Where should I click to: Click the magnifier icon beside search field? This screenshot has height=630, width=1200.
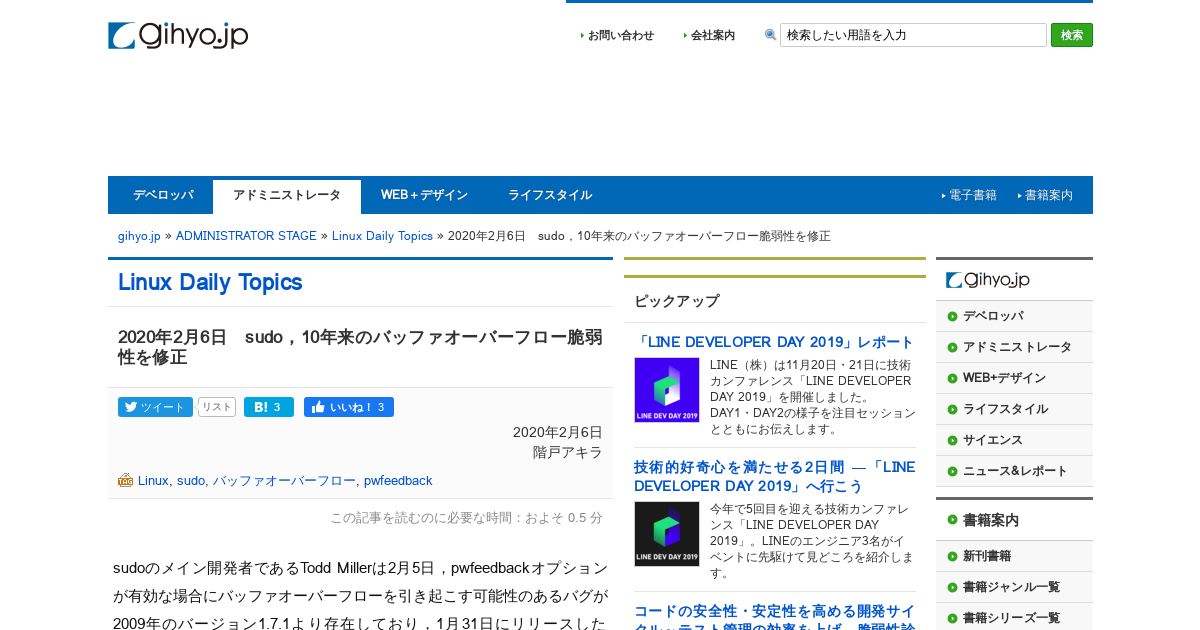click(x=771, y=35)
